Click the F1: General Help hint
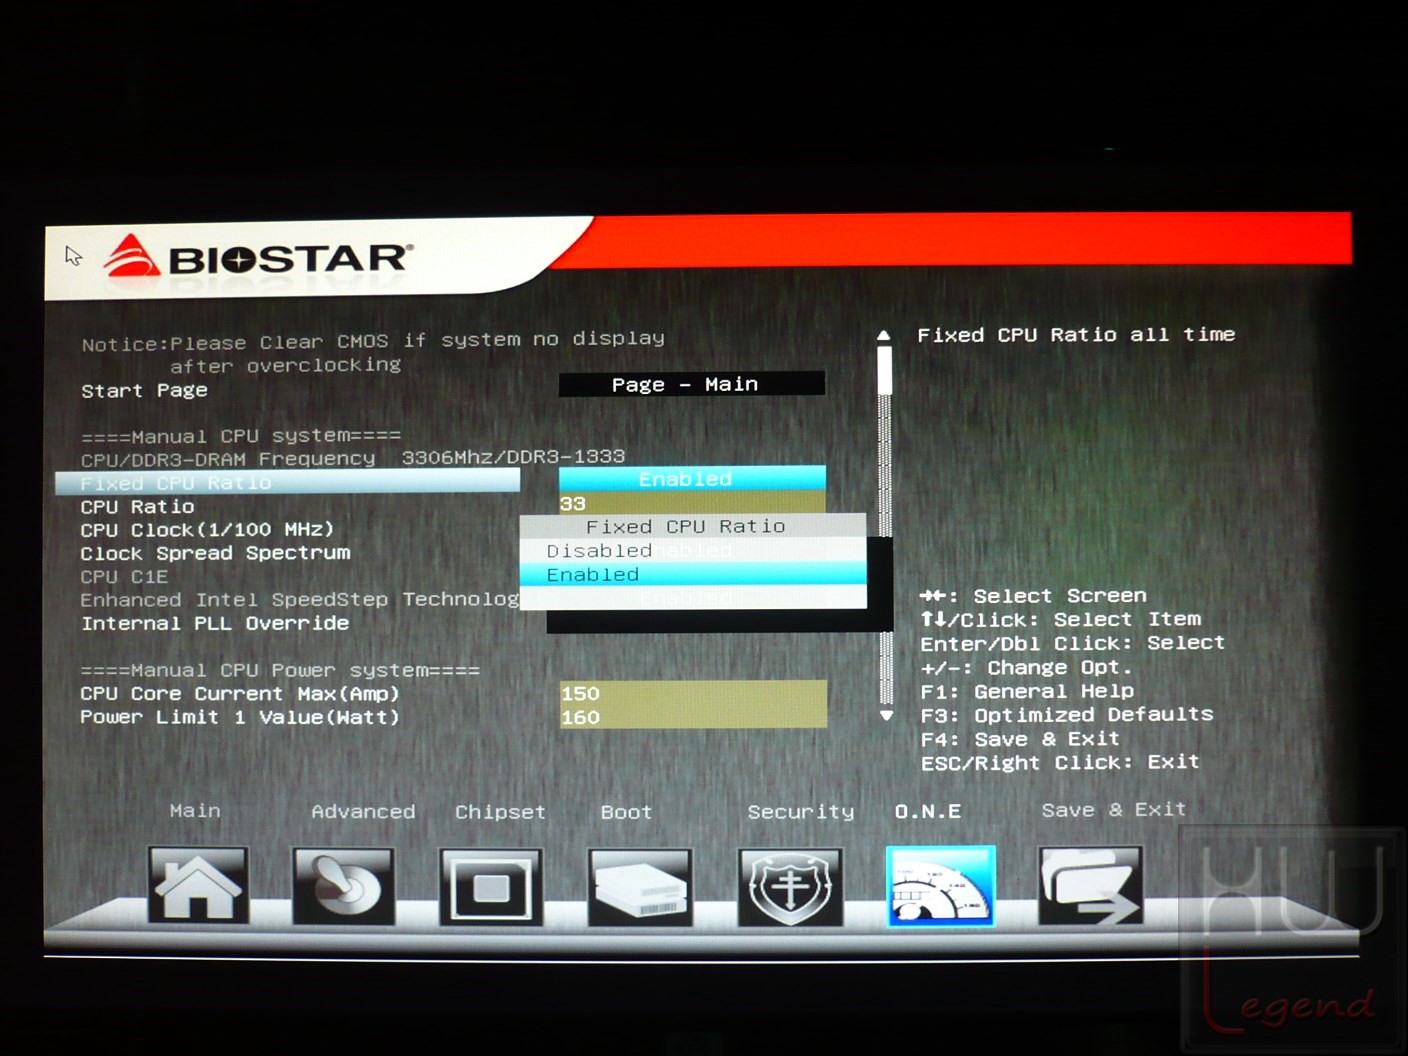 [x=1027, y=691]
